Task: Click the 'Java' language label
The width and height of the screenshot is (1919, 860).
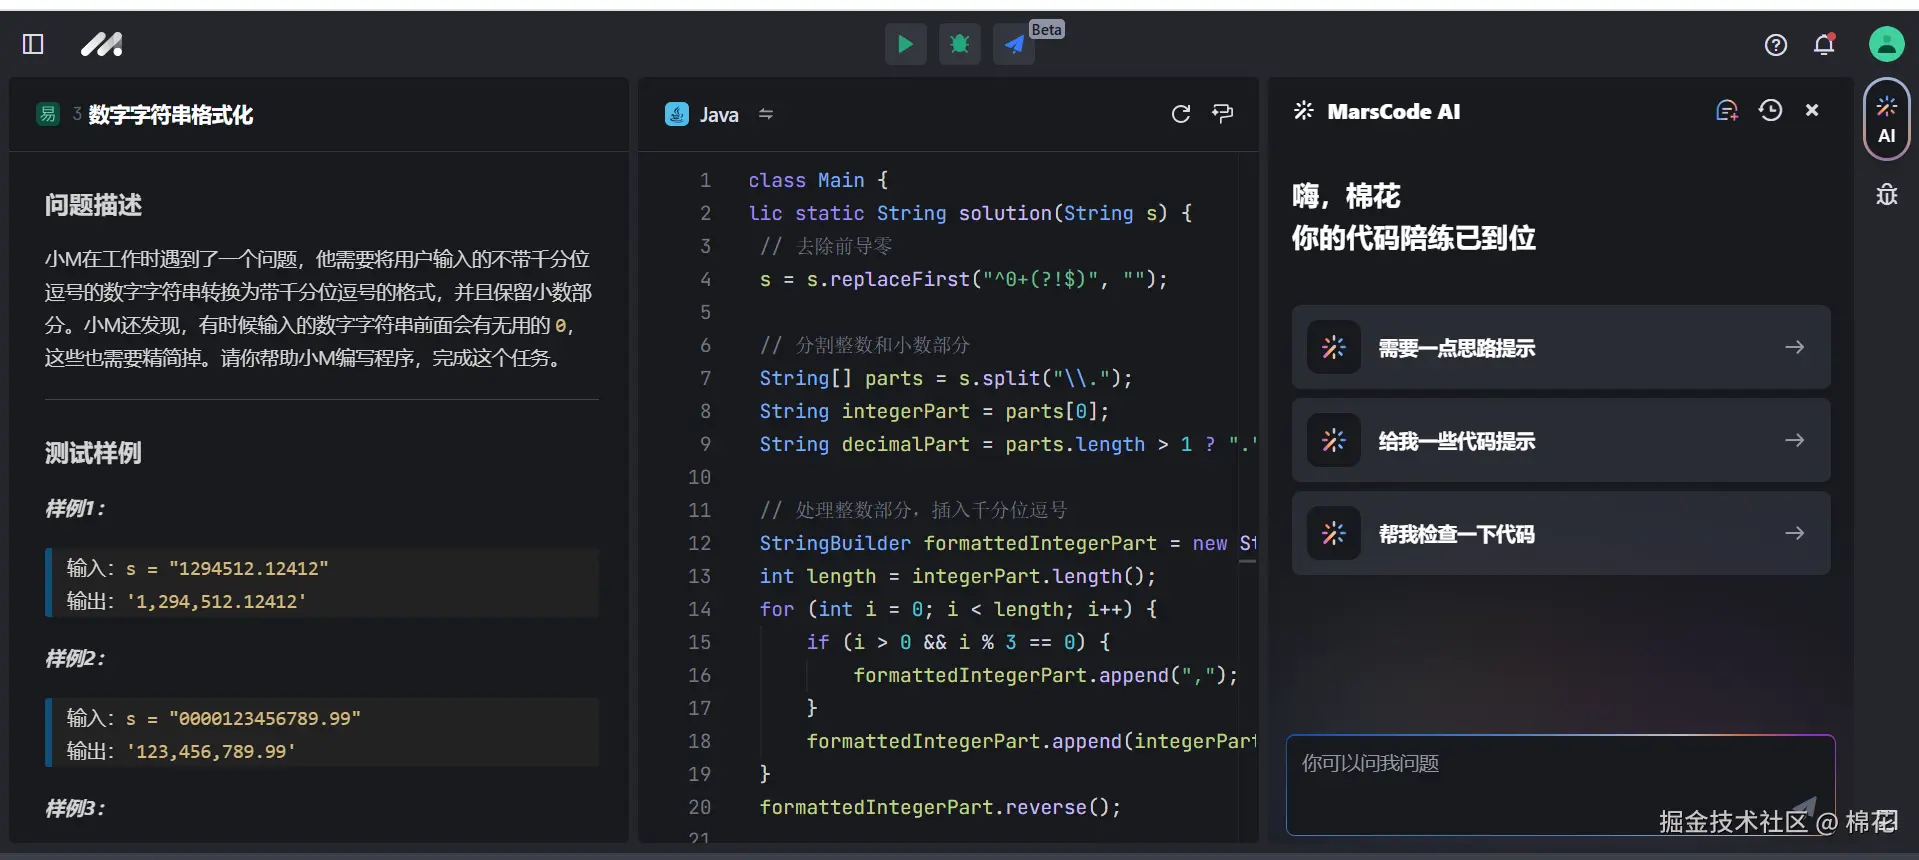Action: click(719, 115)
